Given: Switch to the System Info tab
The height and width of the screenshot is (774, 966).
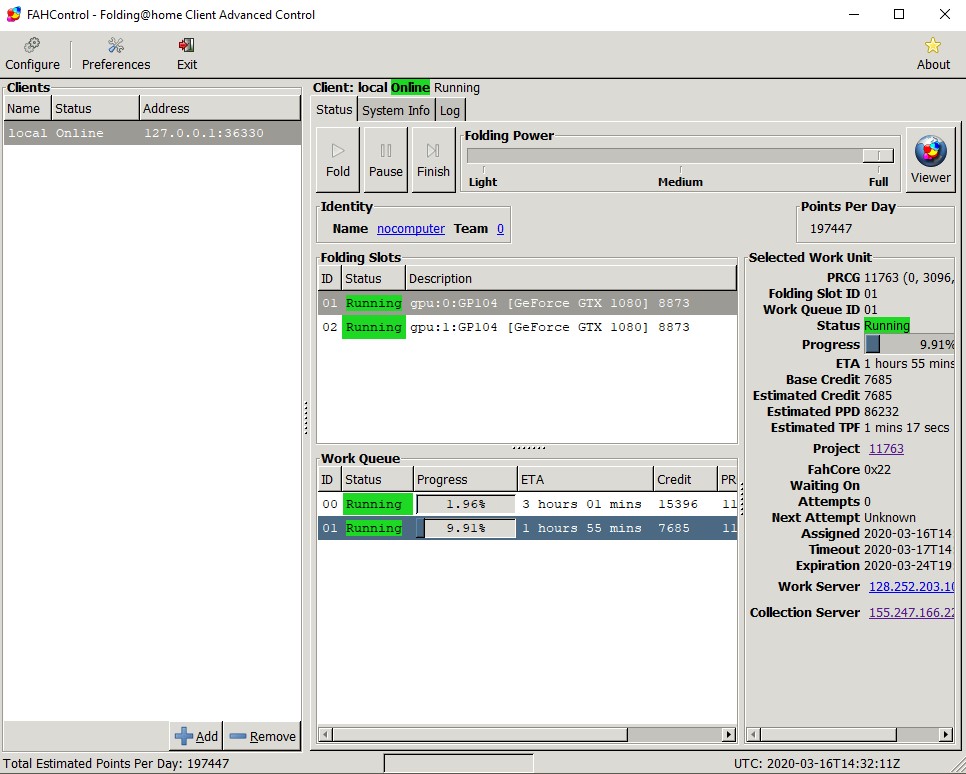Looking at the screenshot, I should [396, 110].
